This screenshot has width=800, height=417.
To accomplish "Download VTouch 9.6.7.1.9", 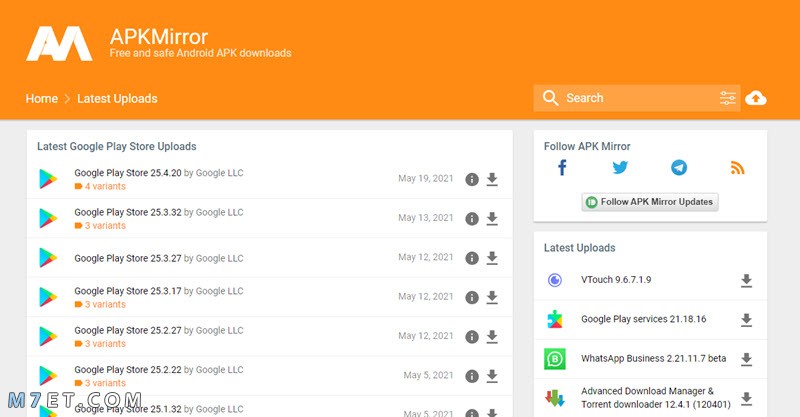I will coord(746,280).
